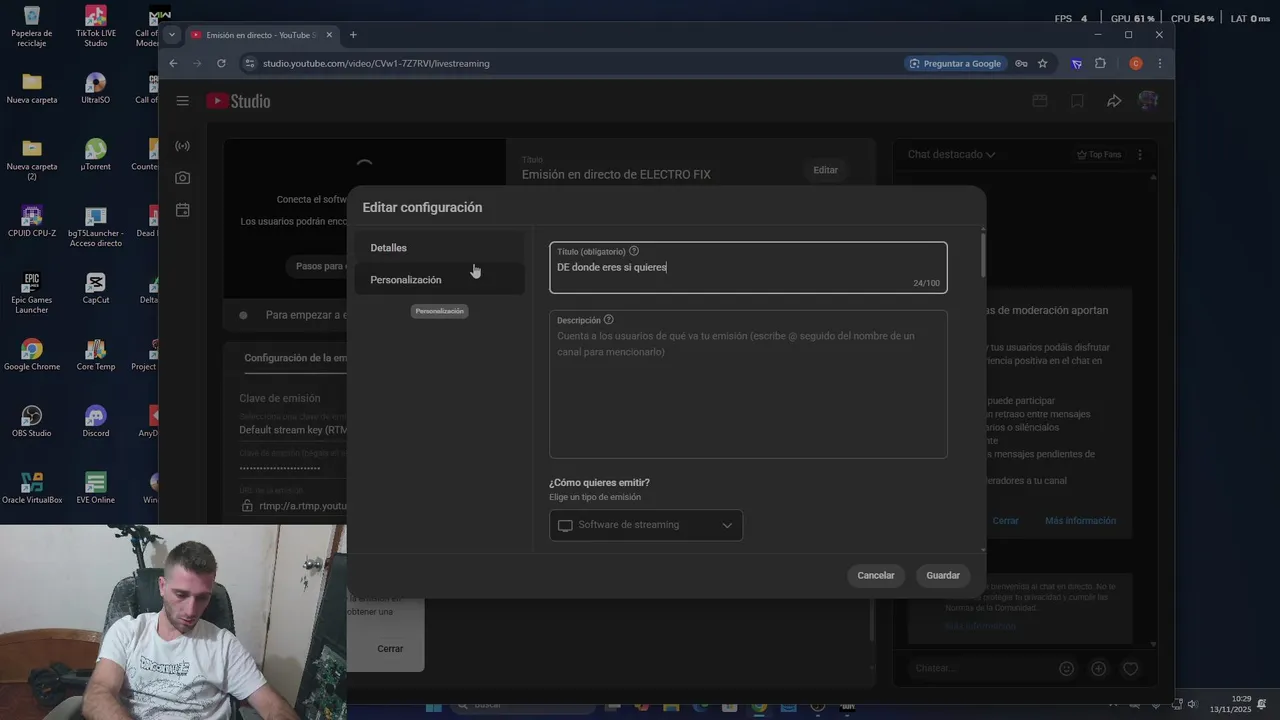Open Papelera de reciclaje on desktop
The height and width of the screenshot is (720, 1280).
tap(32, 25)
